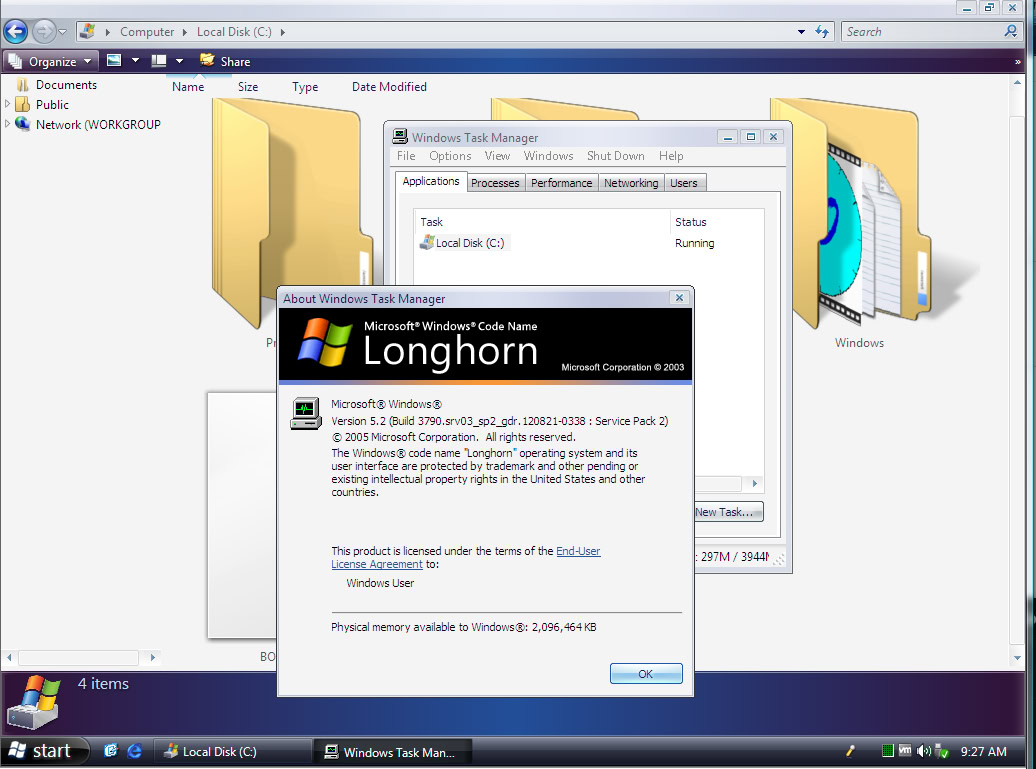1036x769 pixels.
Task: Expand the Network tree node
Action: (7, 124)
